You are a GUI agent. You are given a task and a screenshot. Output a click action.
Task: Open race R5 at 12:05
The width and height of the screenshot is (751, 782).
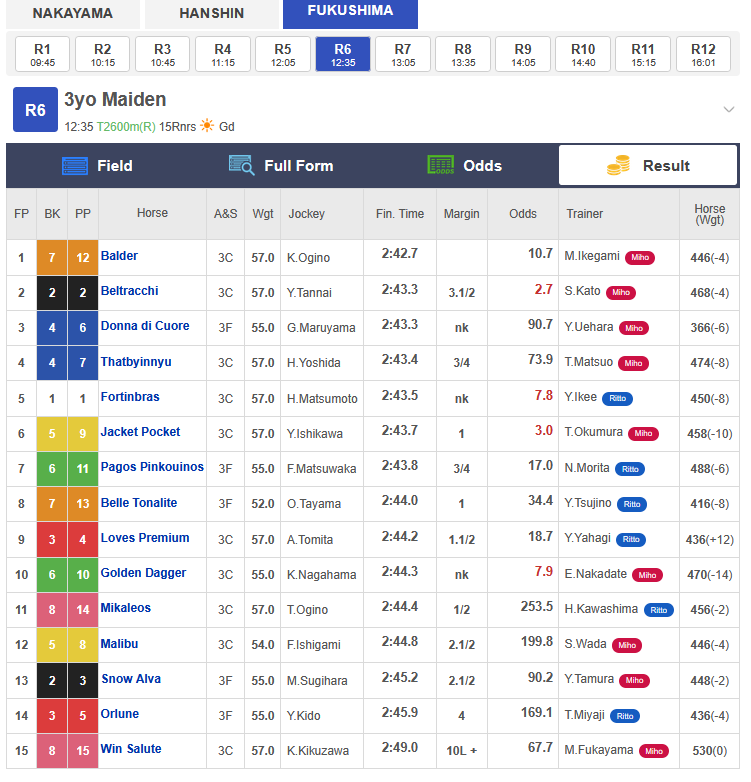[x=283, y=54]
